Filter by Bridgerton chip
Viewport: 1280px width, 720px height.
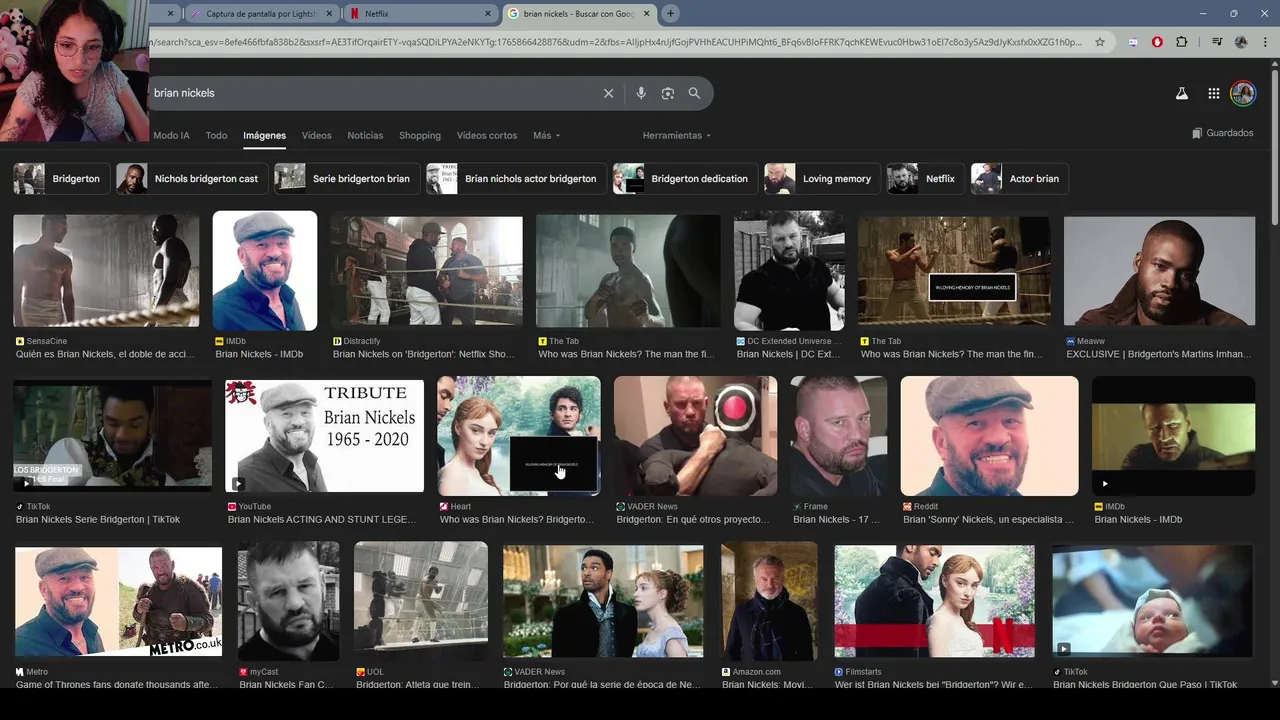[x=61, y=179]
